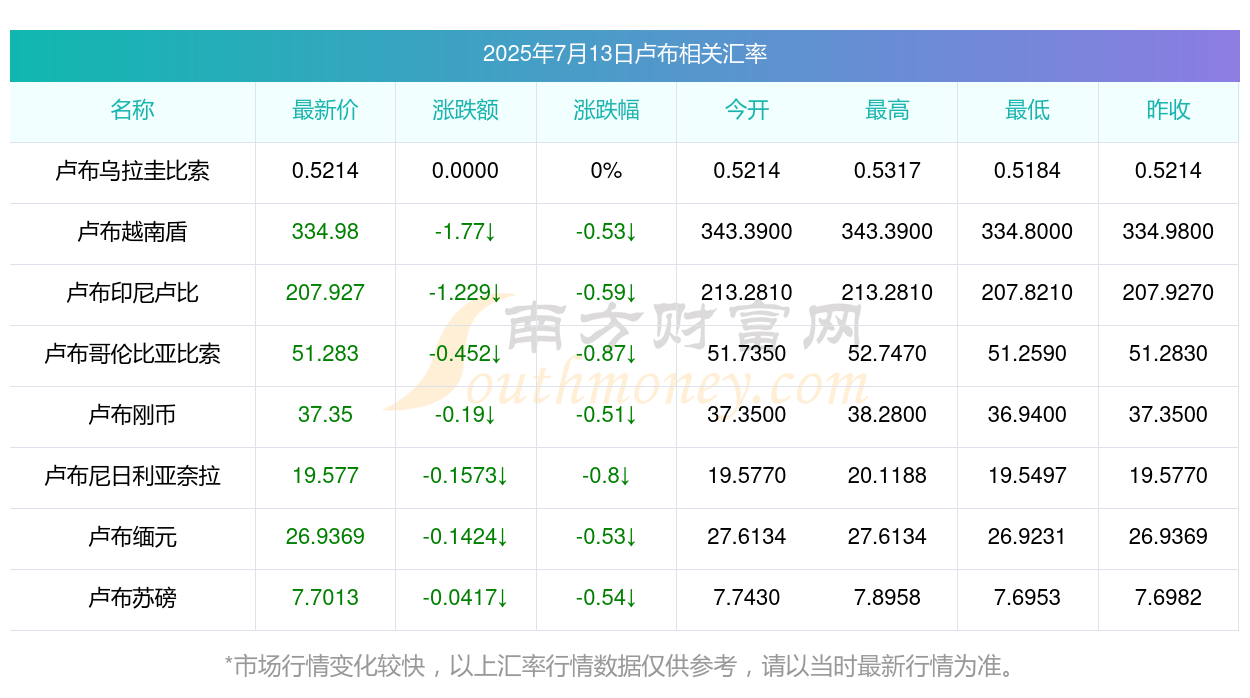The height and width of the screenshot is (698, 1250).
Task: Click the 今开 column header
Action: click(747, 110)
